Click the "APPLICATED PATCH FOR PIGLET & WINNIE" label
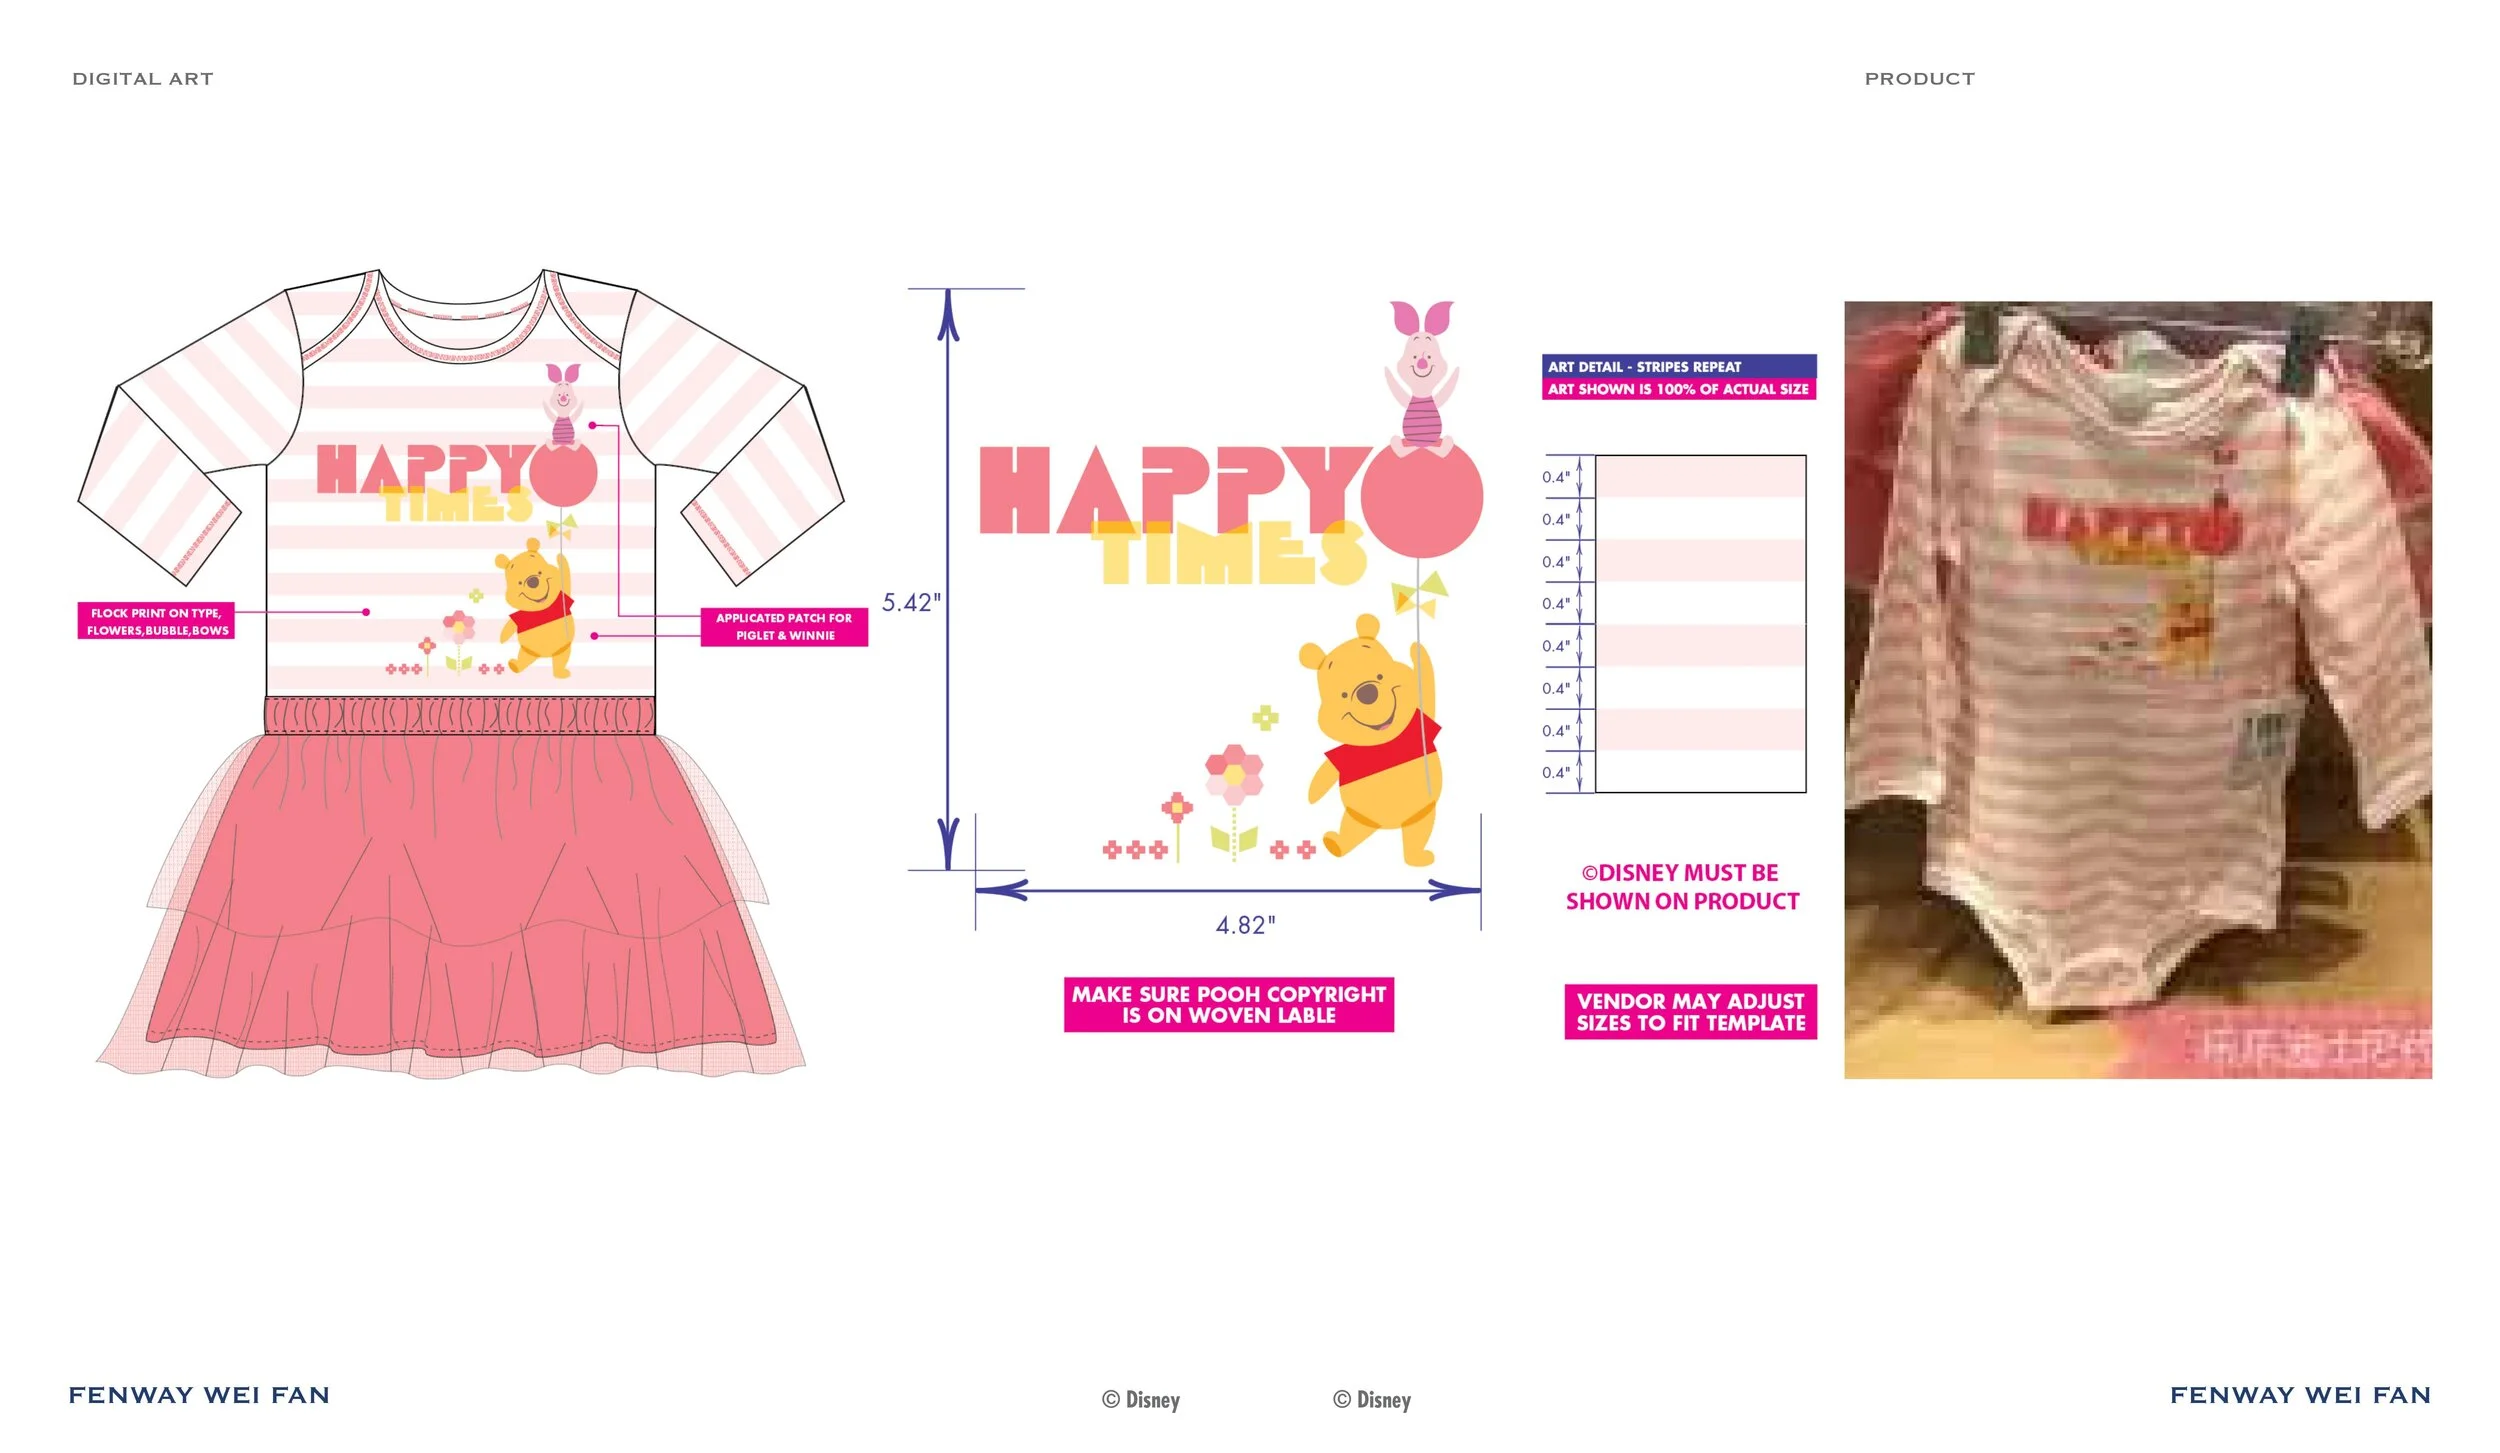Viewport: 2500px width, 1453px height. 784,627
